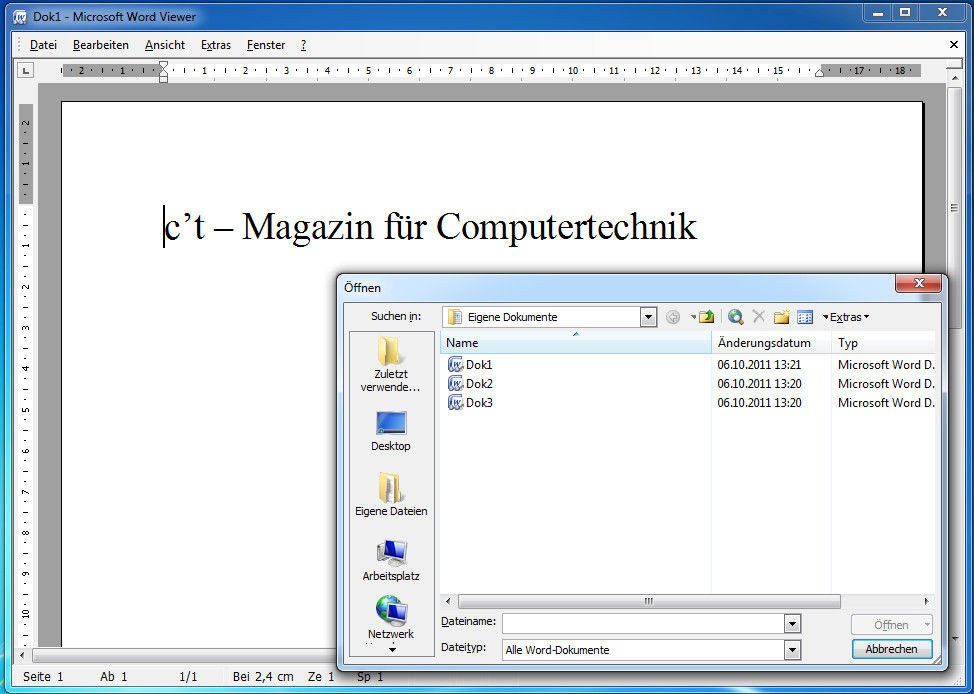Expand the places bar down arrow

coord(392,650)
